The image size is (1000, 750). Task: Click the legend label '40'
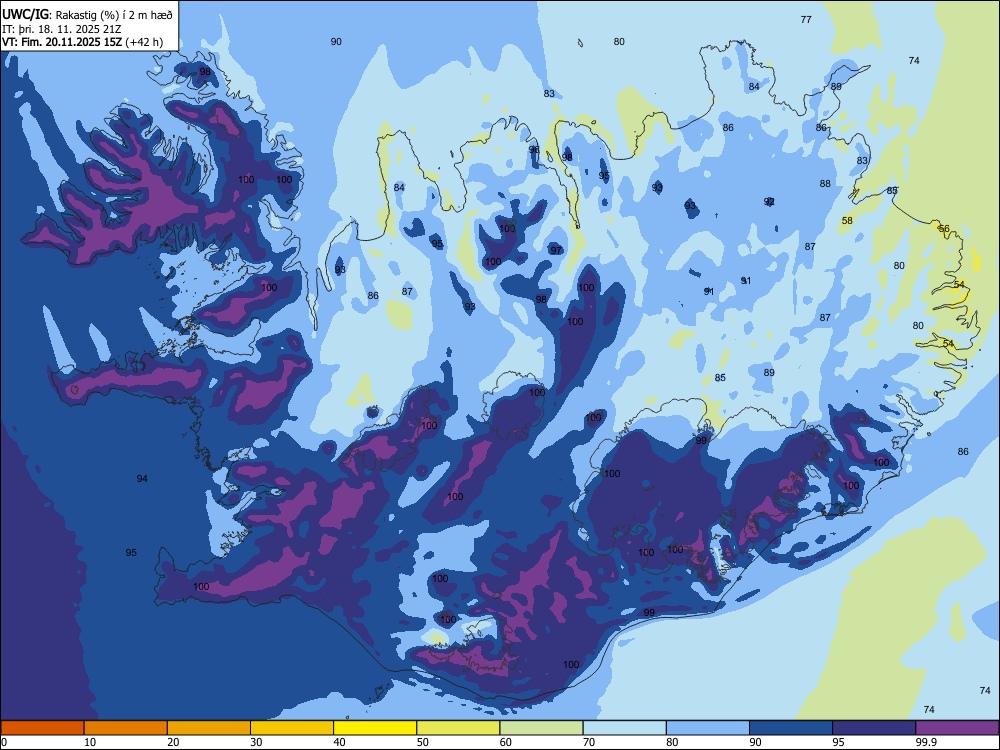tap(340, 742)
